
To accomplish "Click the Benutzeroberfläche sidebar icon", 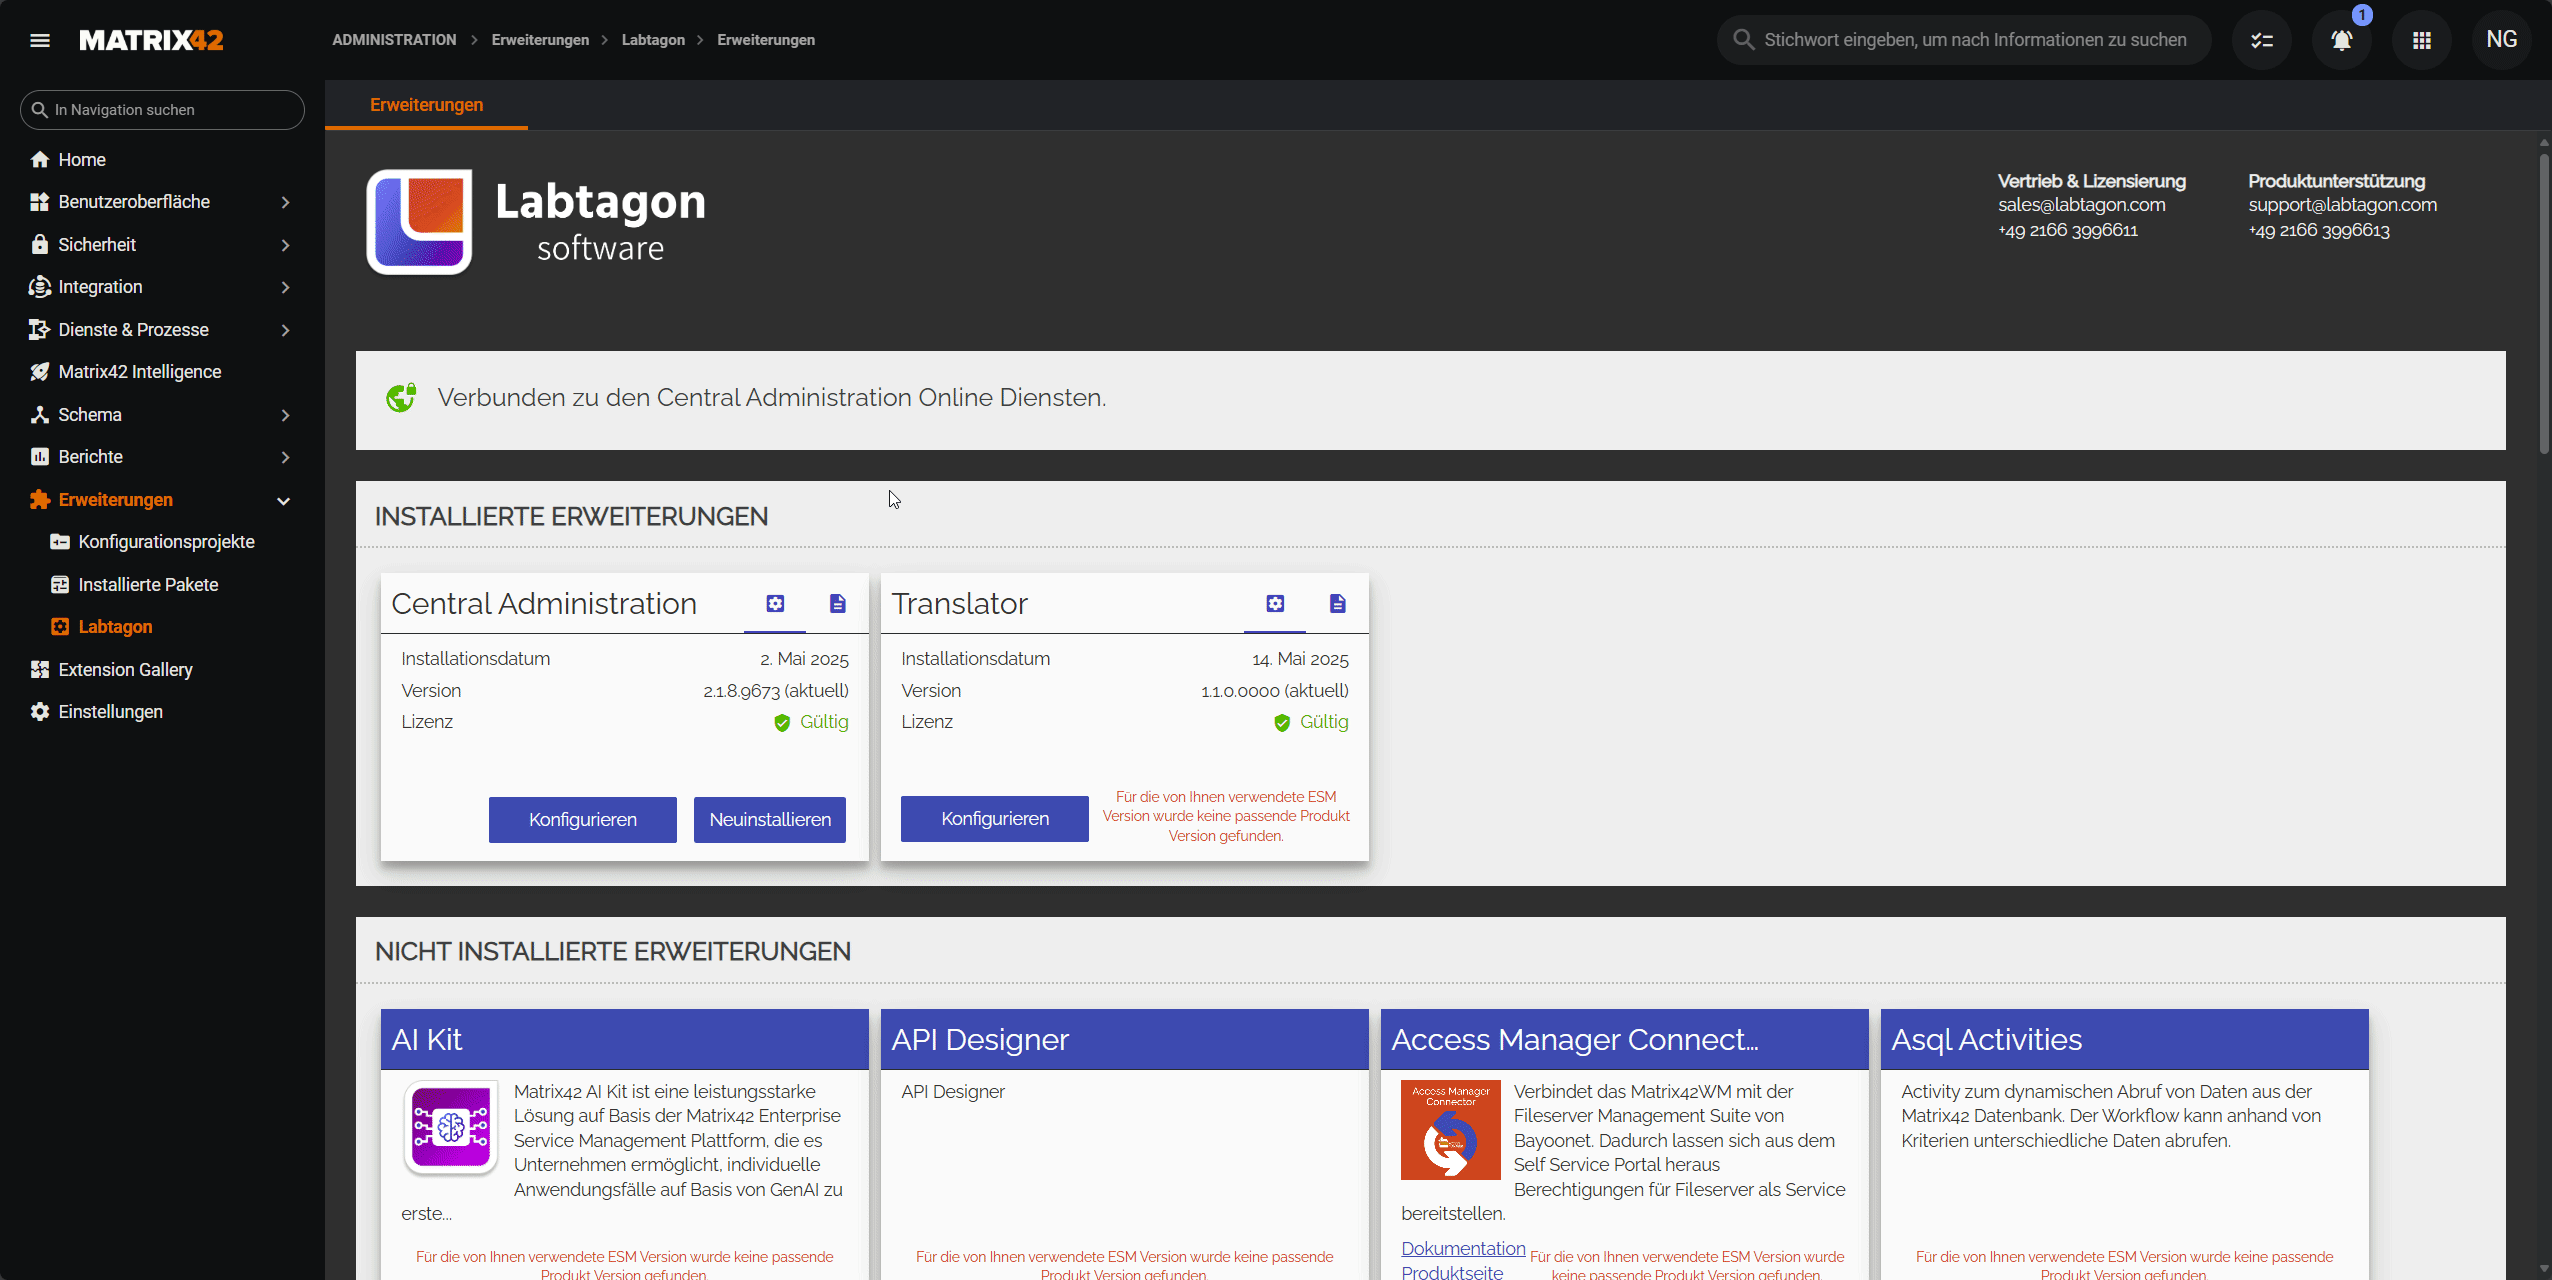I will tap(40, 202).
